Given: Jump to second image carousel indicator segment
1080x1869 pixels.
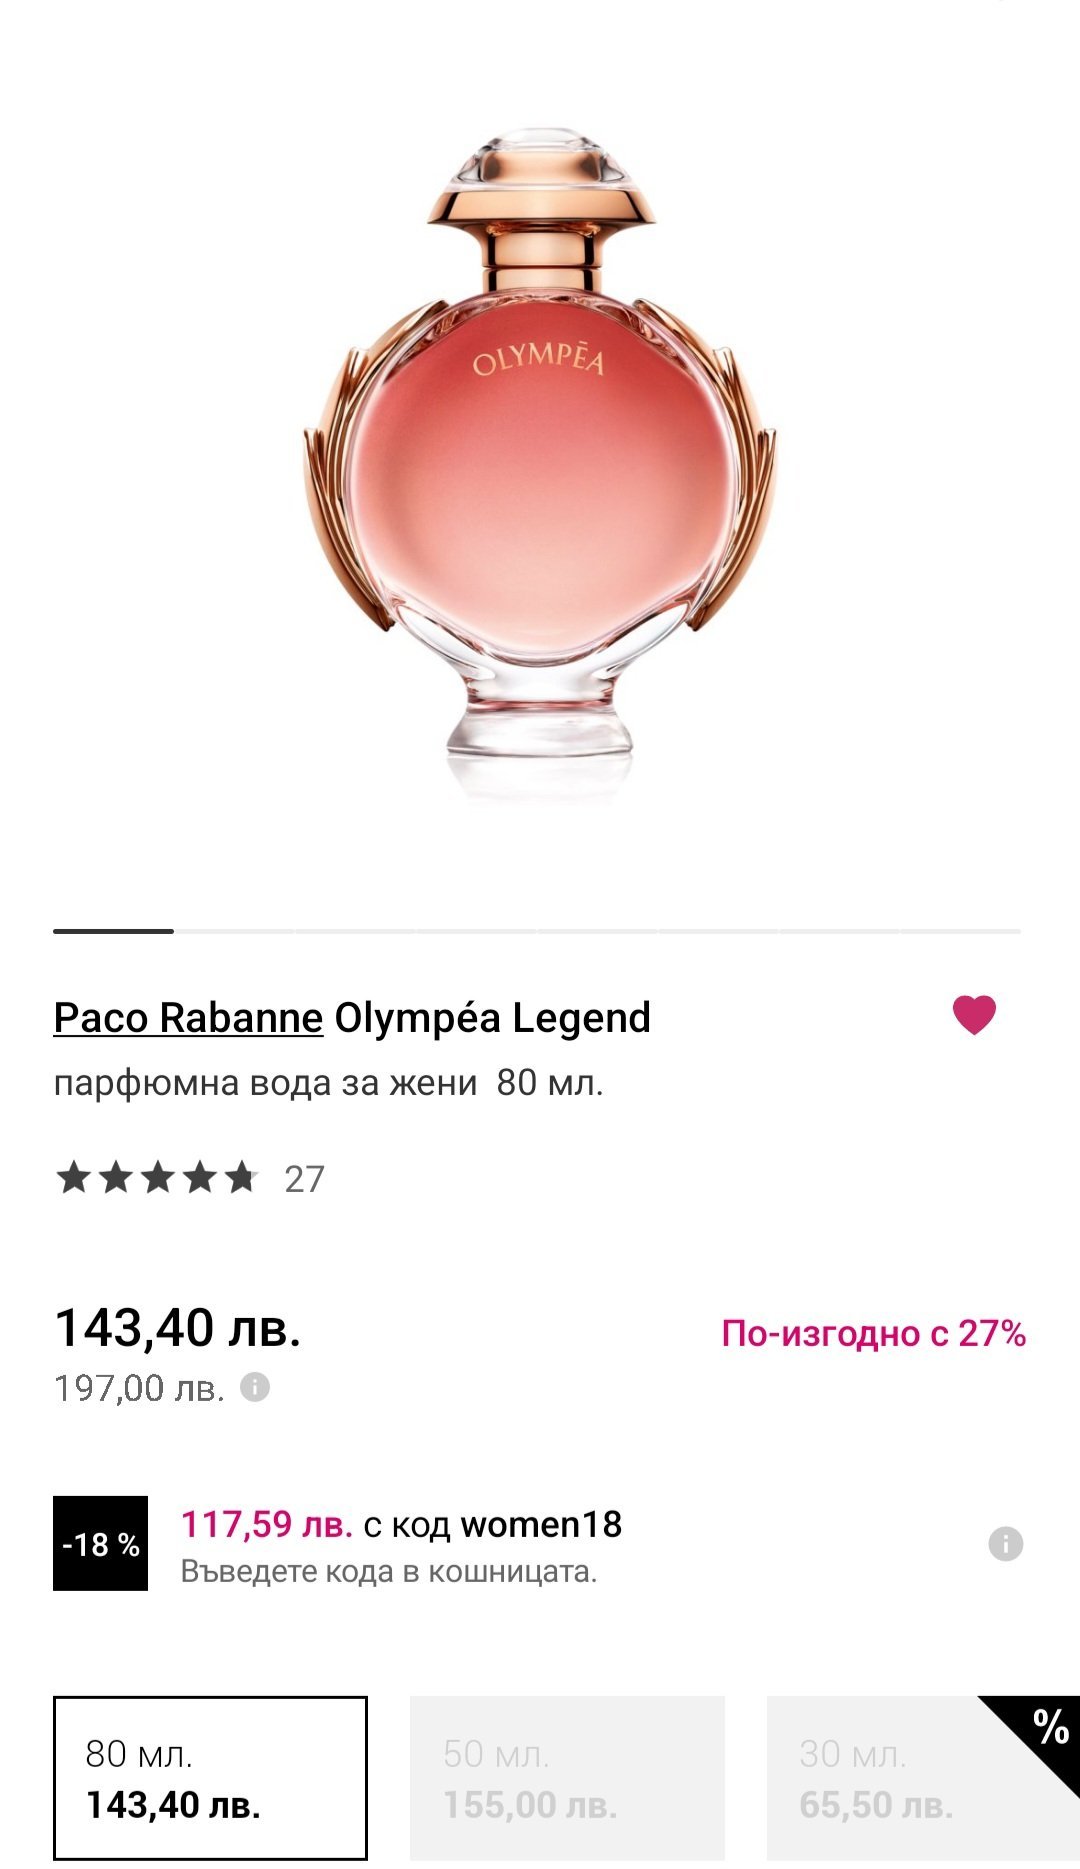Looking at the screenshot, I should click(234, 931).
